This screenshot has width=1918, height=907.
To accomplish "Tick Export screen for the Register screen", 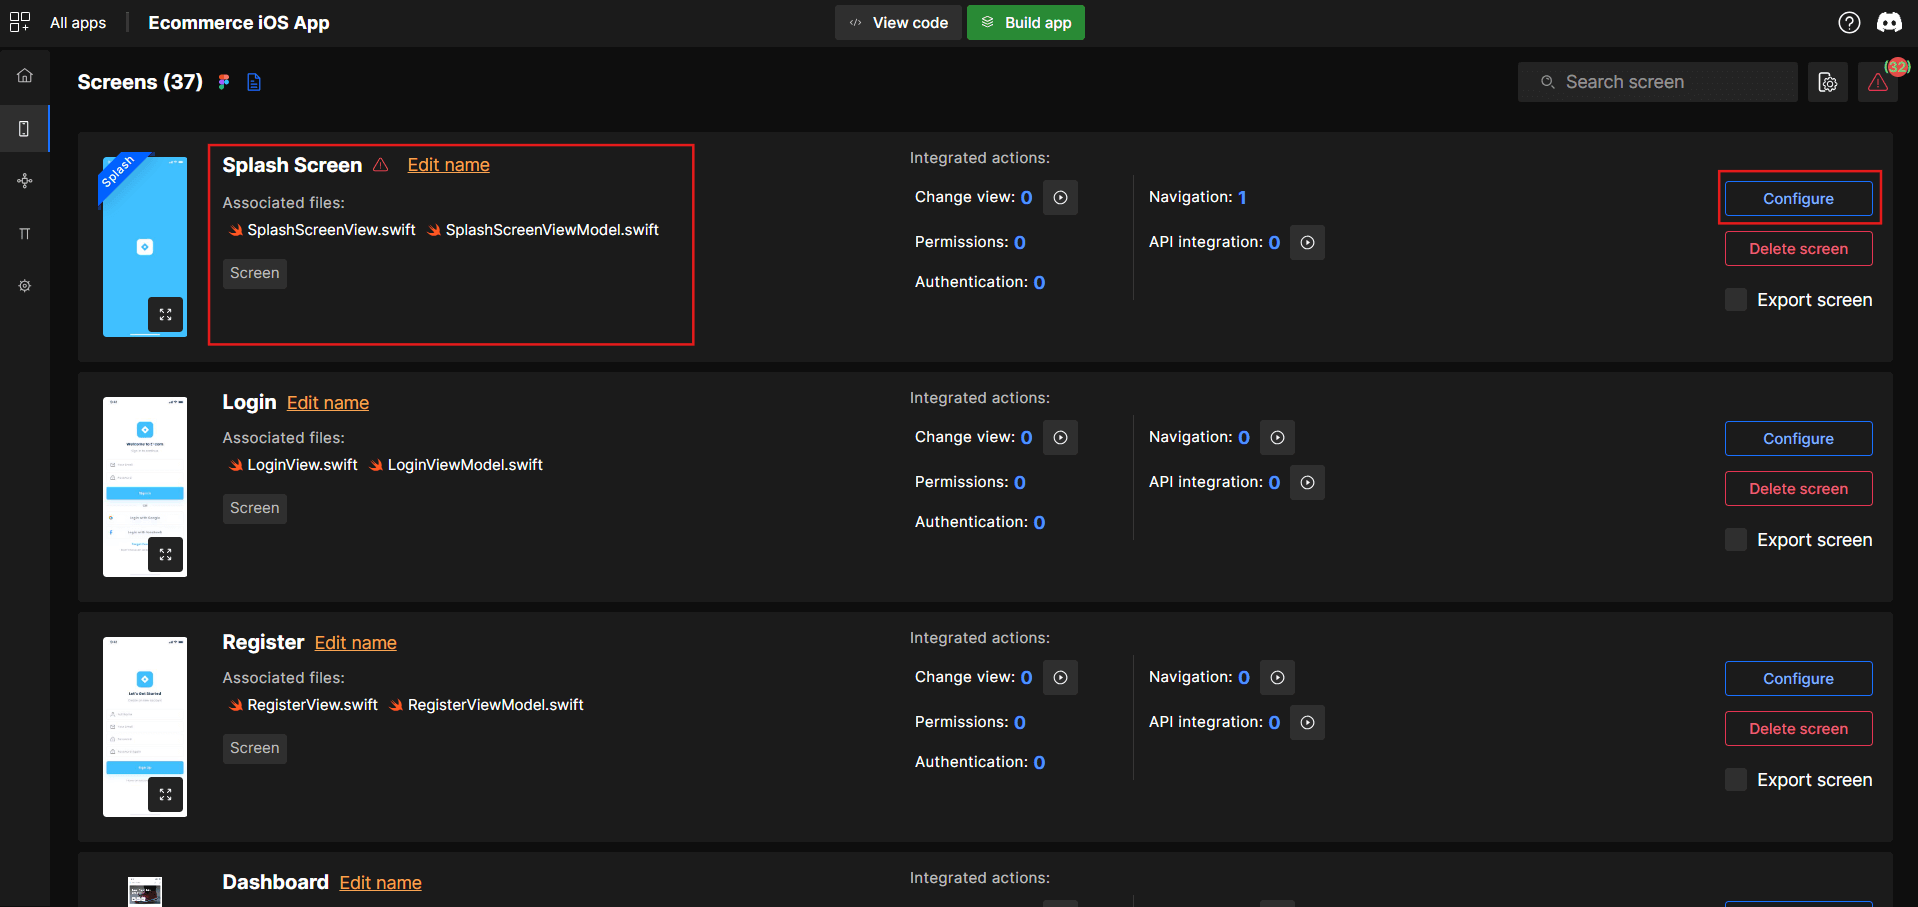I will pos(1736,780).
